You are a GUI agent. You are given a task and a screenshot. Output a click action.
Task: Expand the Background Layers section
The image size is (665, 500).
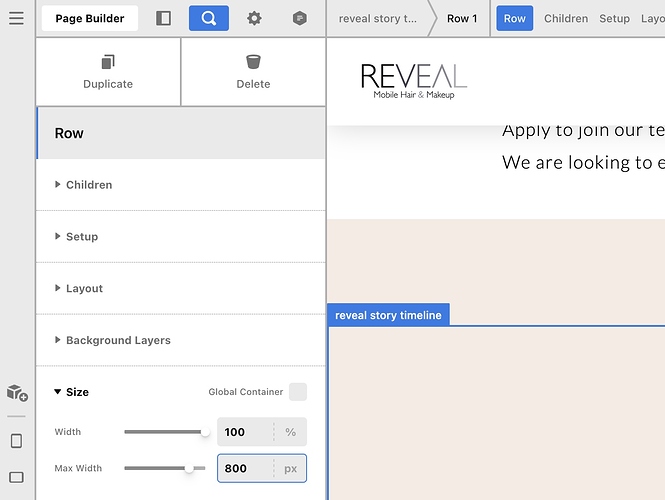click(x=118, y=341)
